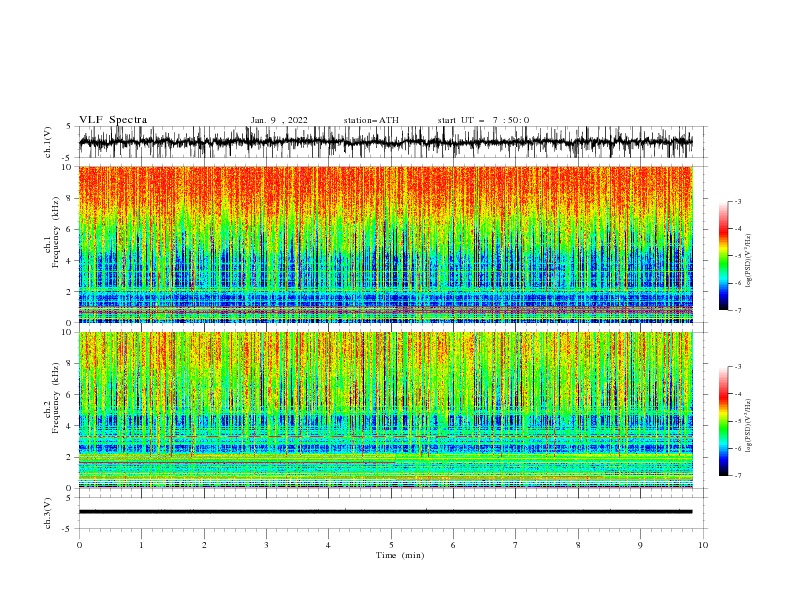792x612 pixels.
Task: Click the "station=ATH" header label
Action: point(371,120)
